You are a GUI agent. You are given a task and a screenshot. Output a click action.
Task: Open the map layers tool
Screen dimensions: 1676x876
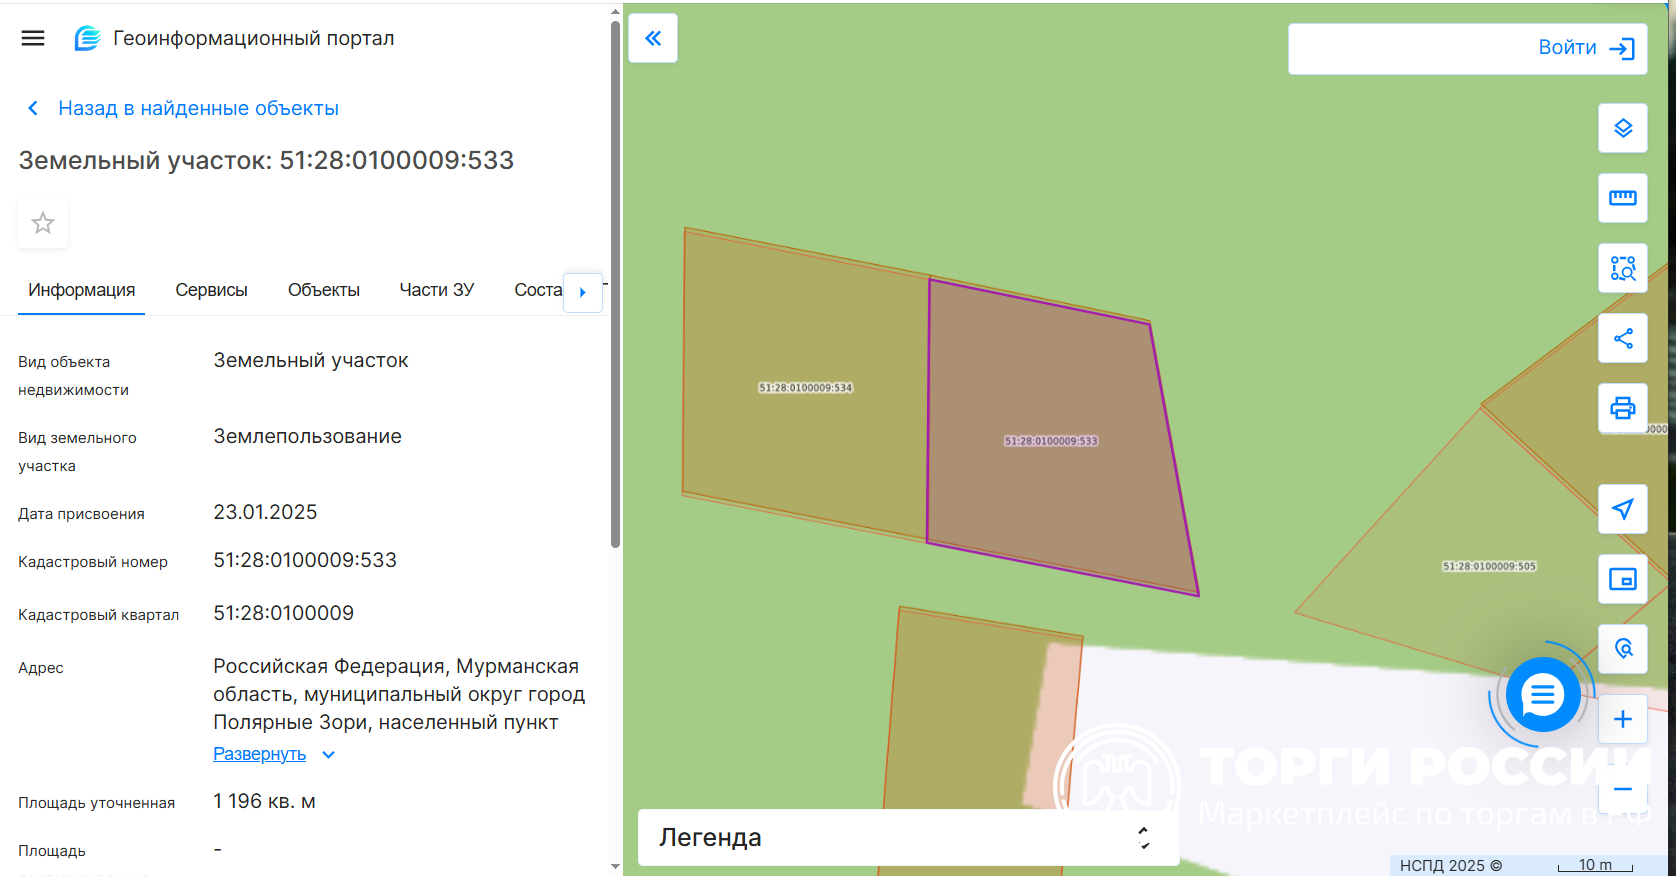coord(1622,128)
